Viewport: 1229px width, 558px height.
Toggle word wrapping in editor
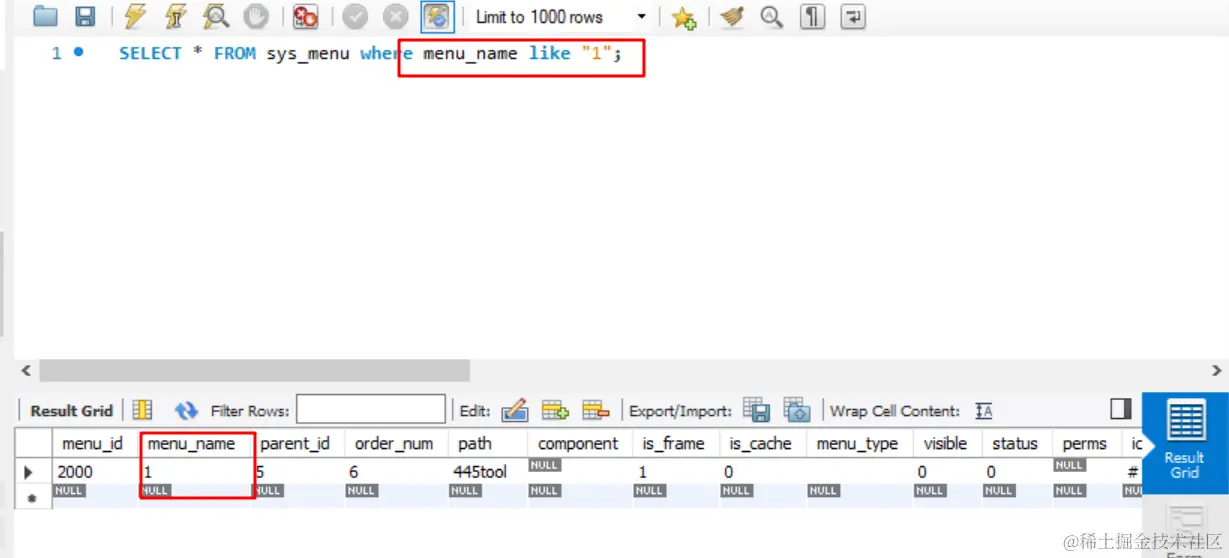coord(853,17)
